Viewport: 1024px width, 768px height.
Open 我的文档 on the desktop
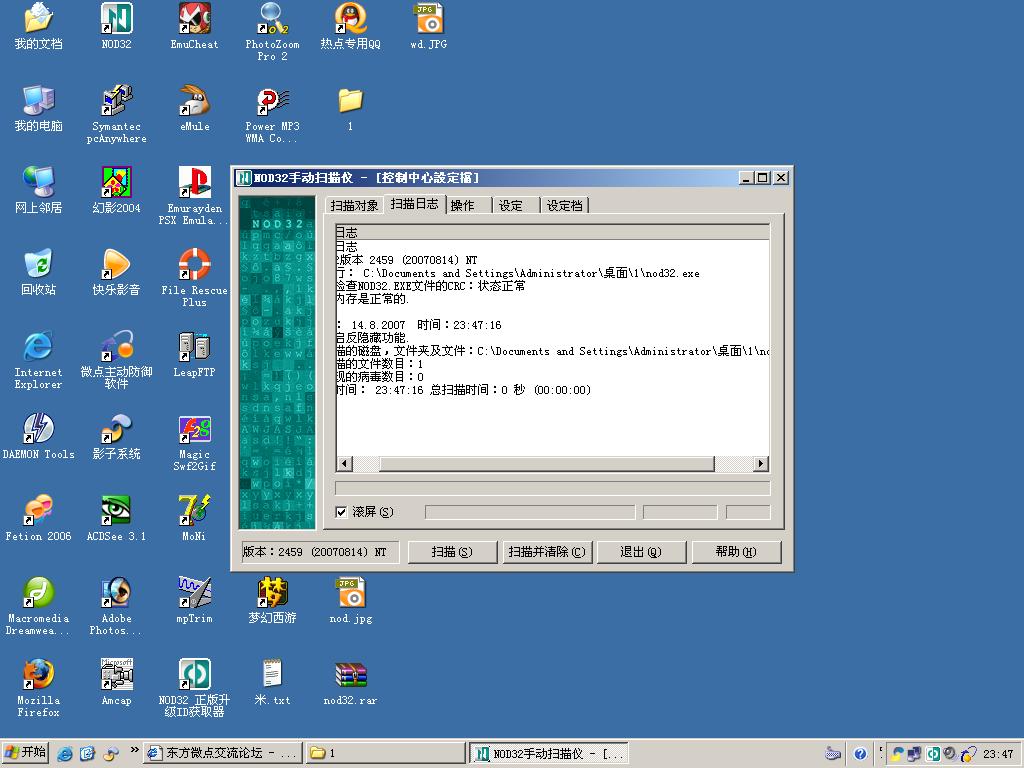(x=39, y=26)
